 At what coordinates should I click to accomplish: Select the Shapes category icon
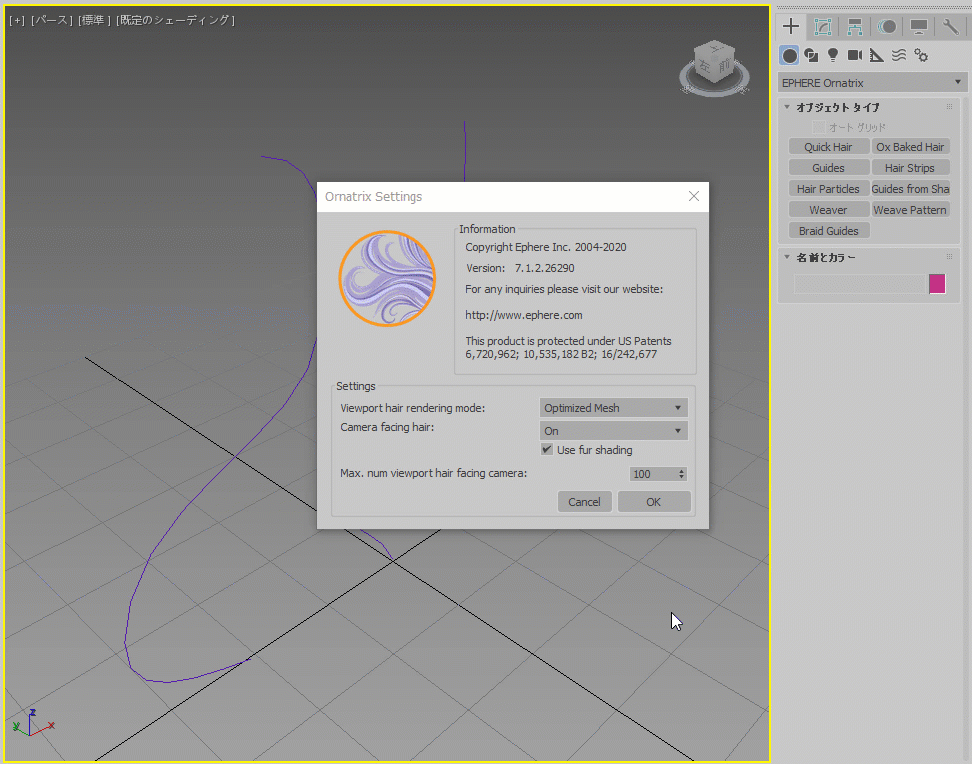[811, 55]
